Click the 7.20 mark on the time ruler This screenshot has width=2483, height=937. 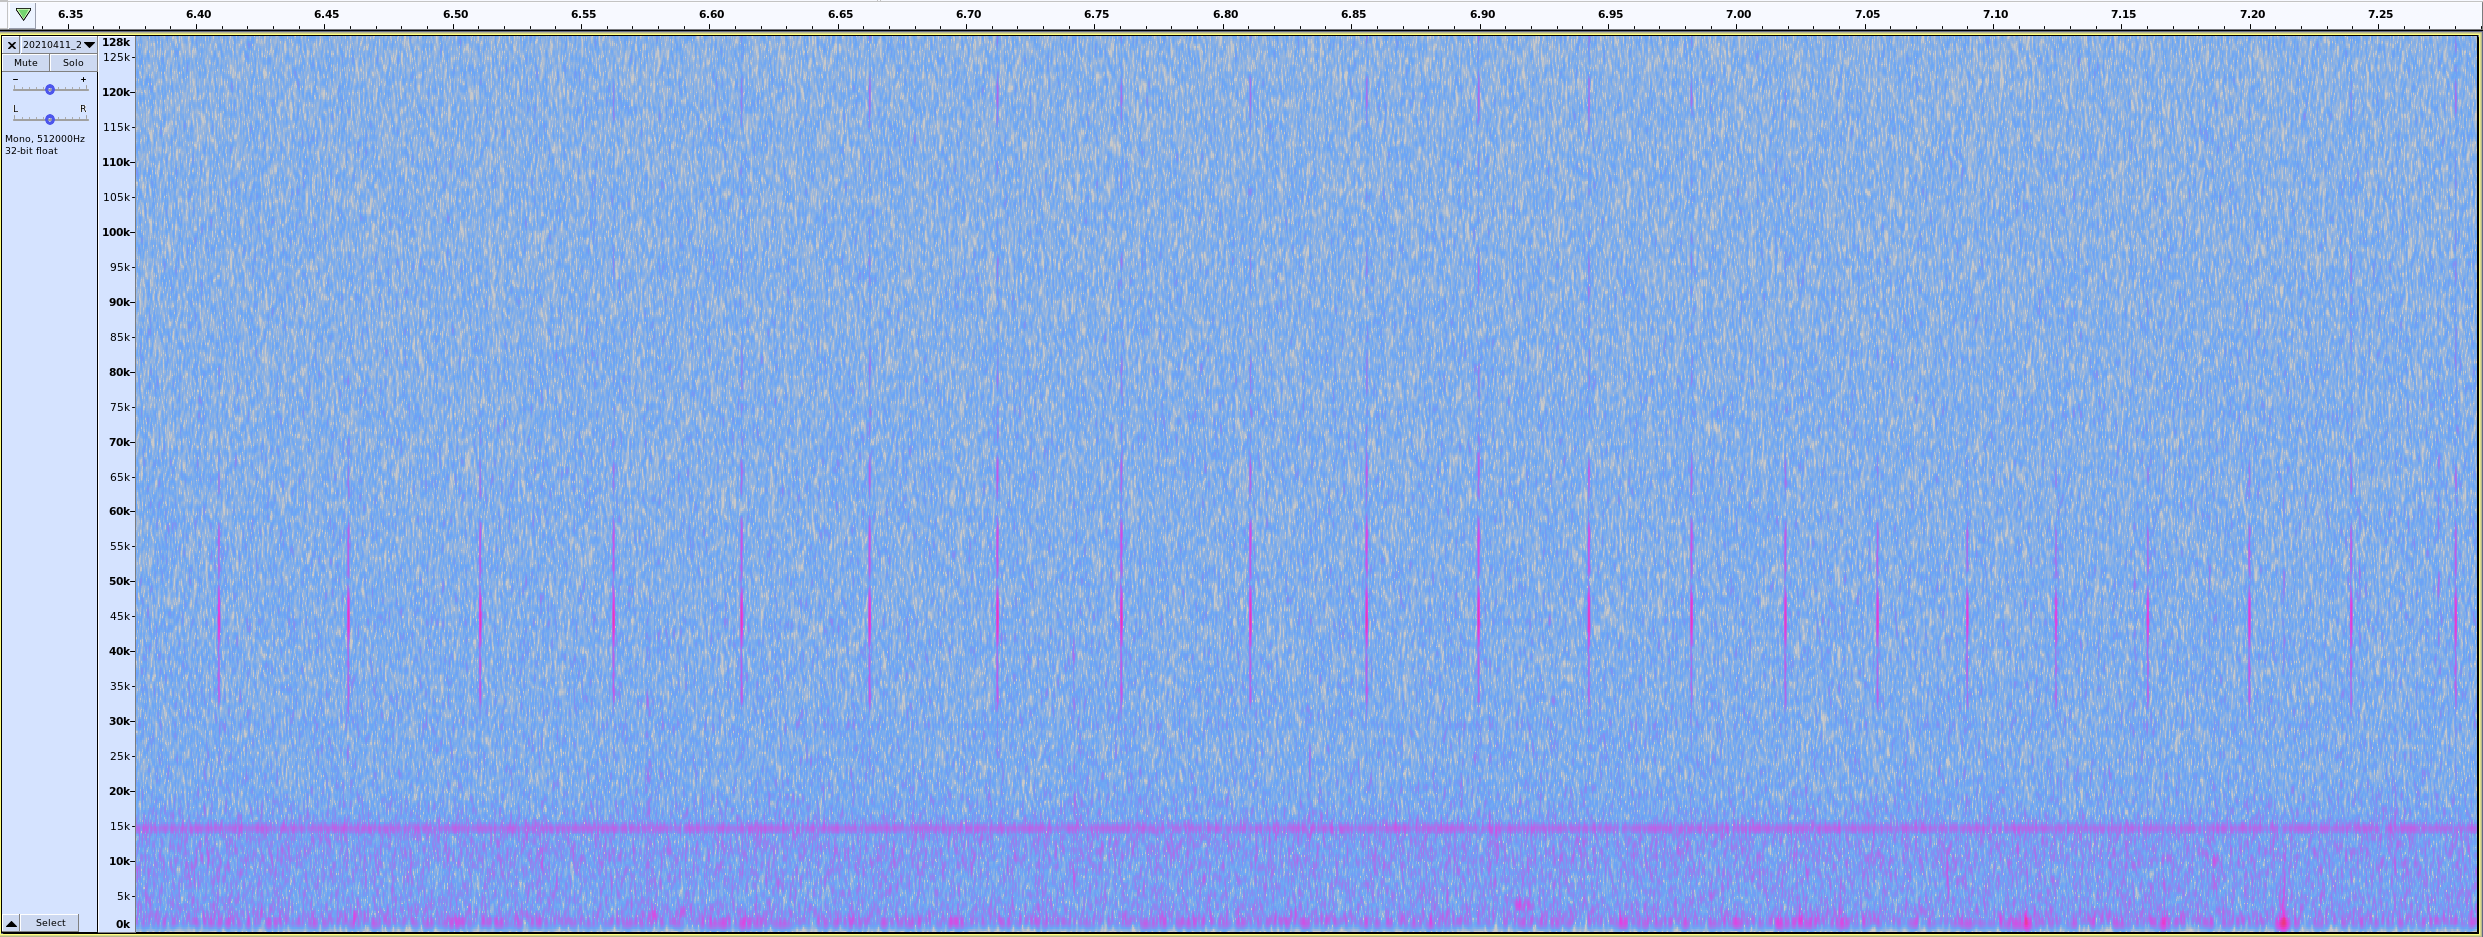(x=2252, y=14)
